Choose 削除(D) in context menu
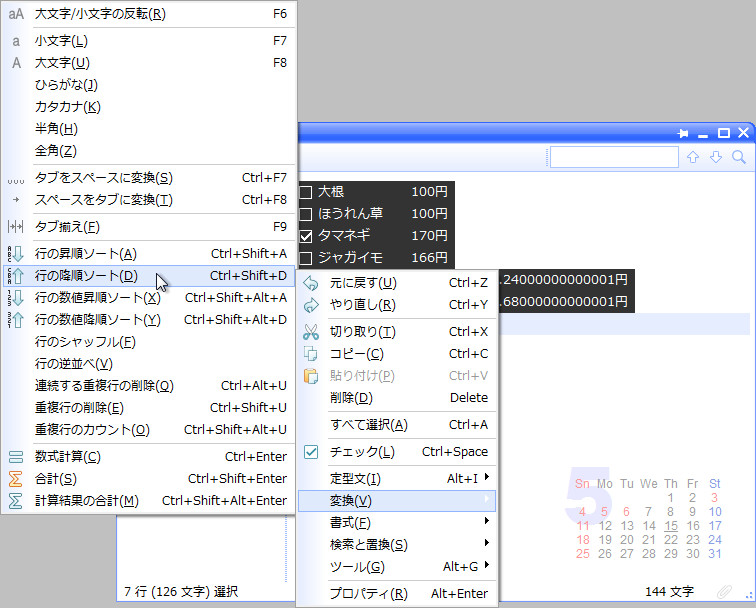 tap(396, 398)
